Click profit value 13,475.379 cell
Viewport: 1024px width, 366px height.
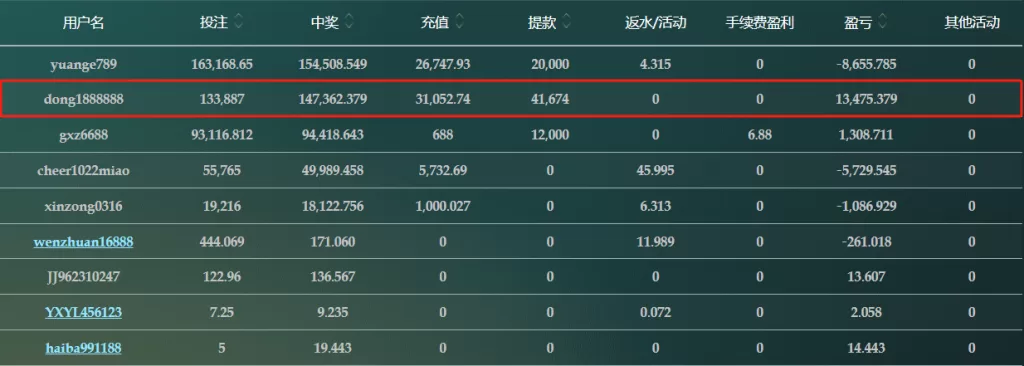(866, 99)
